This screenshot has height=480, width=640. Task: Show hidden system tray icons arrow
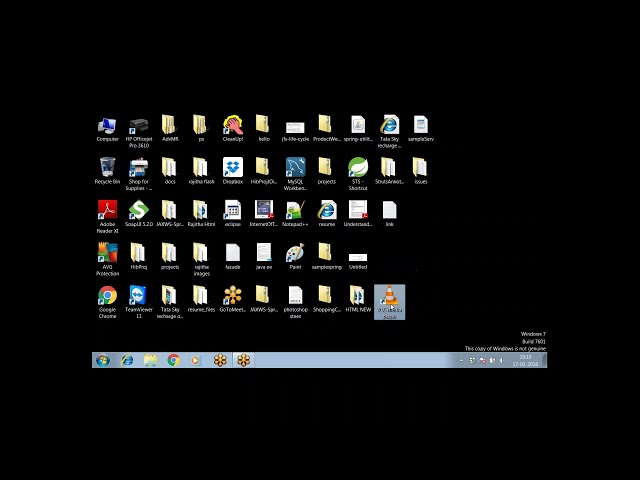point(462,360)
